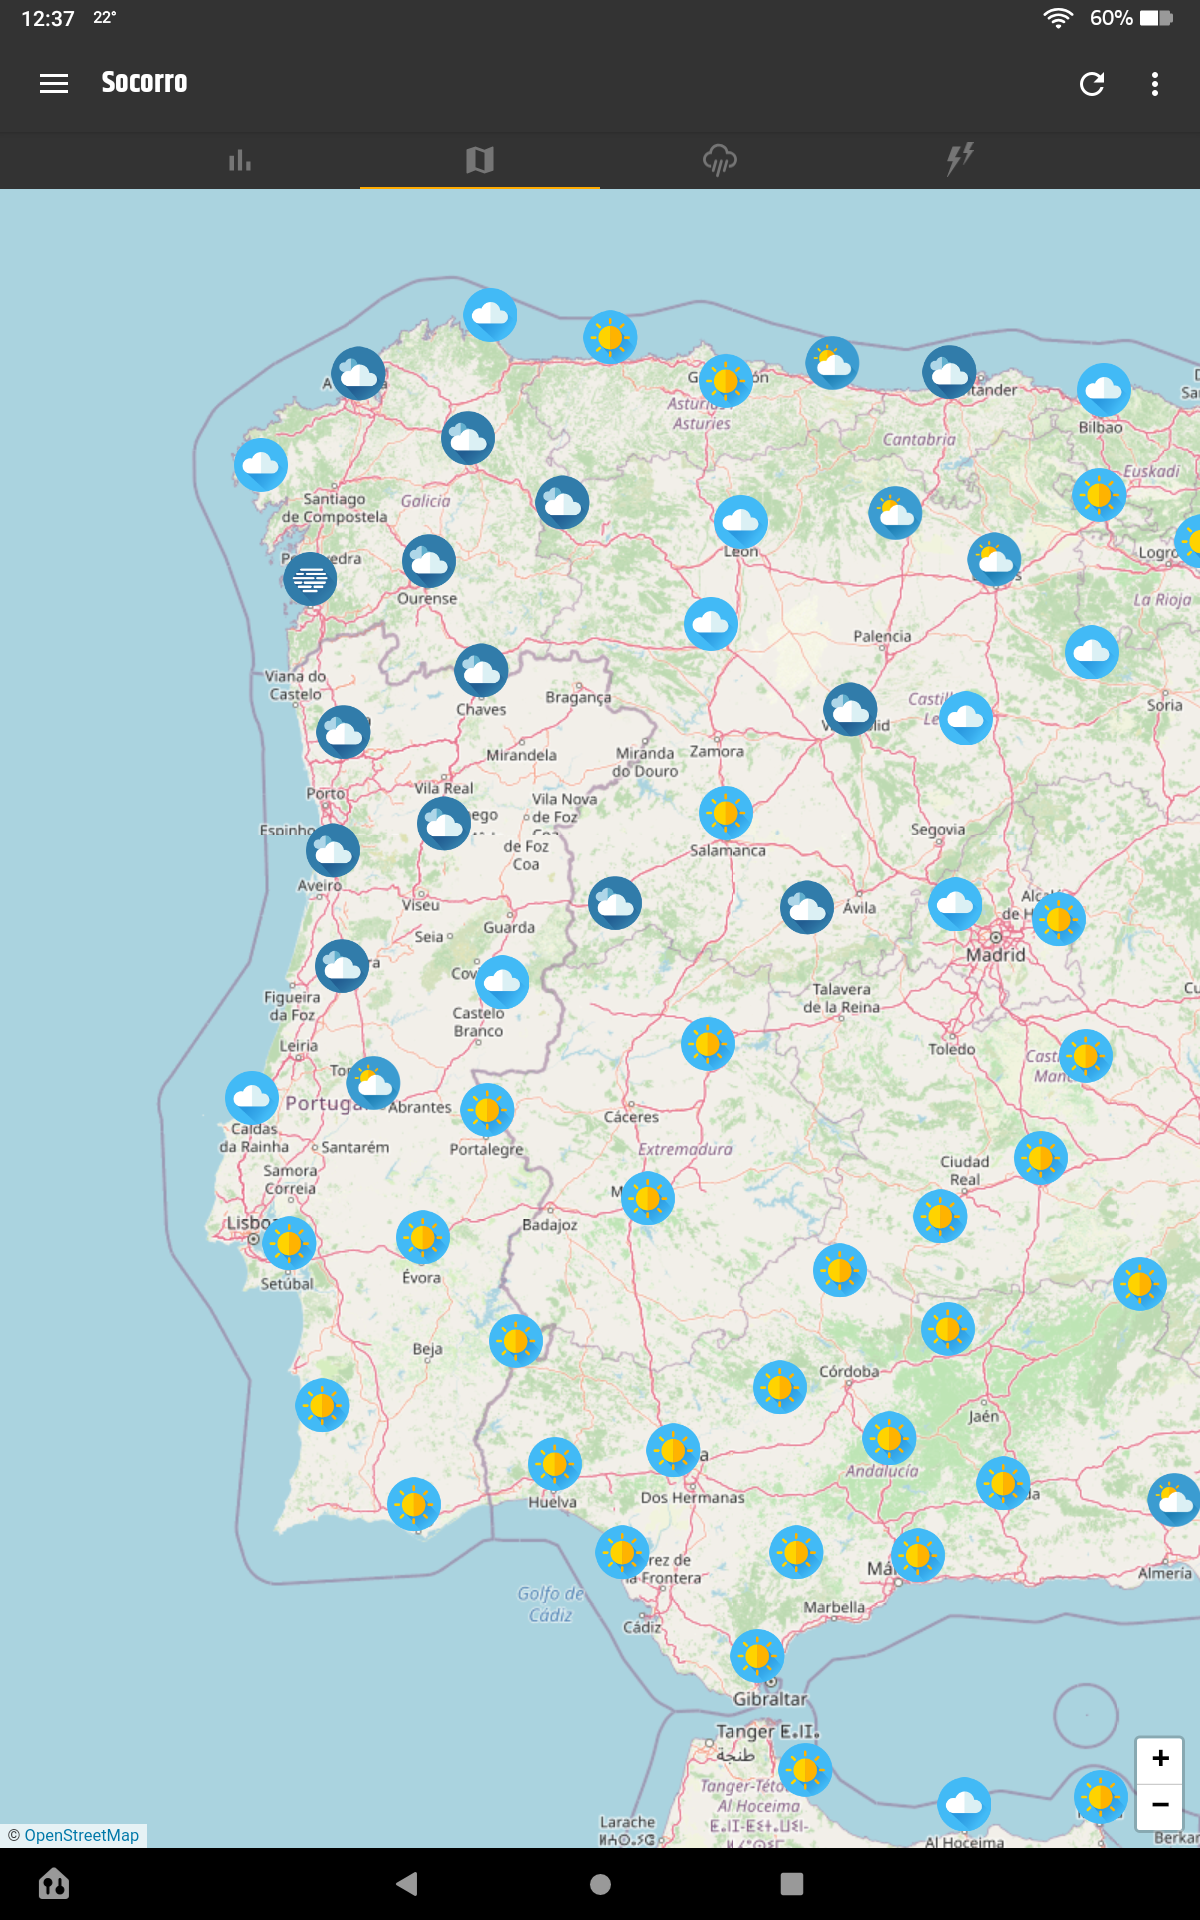
Task: Tap the sunny icon near Lisbon
Action: [x=289, y=1243]
